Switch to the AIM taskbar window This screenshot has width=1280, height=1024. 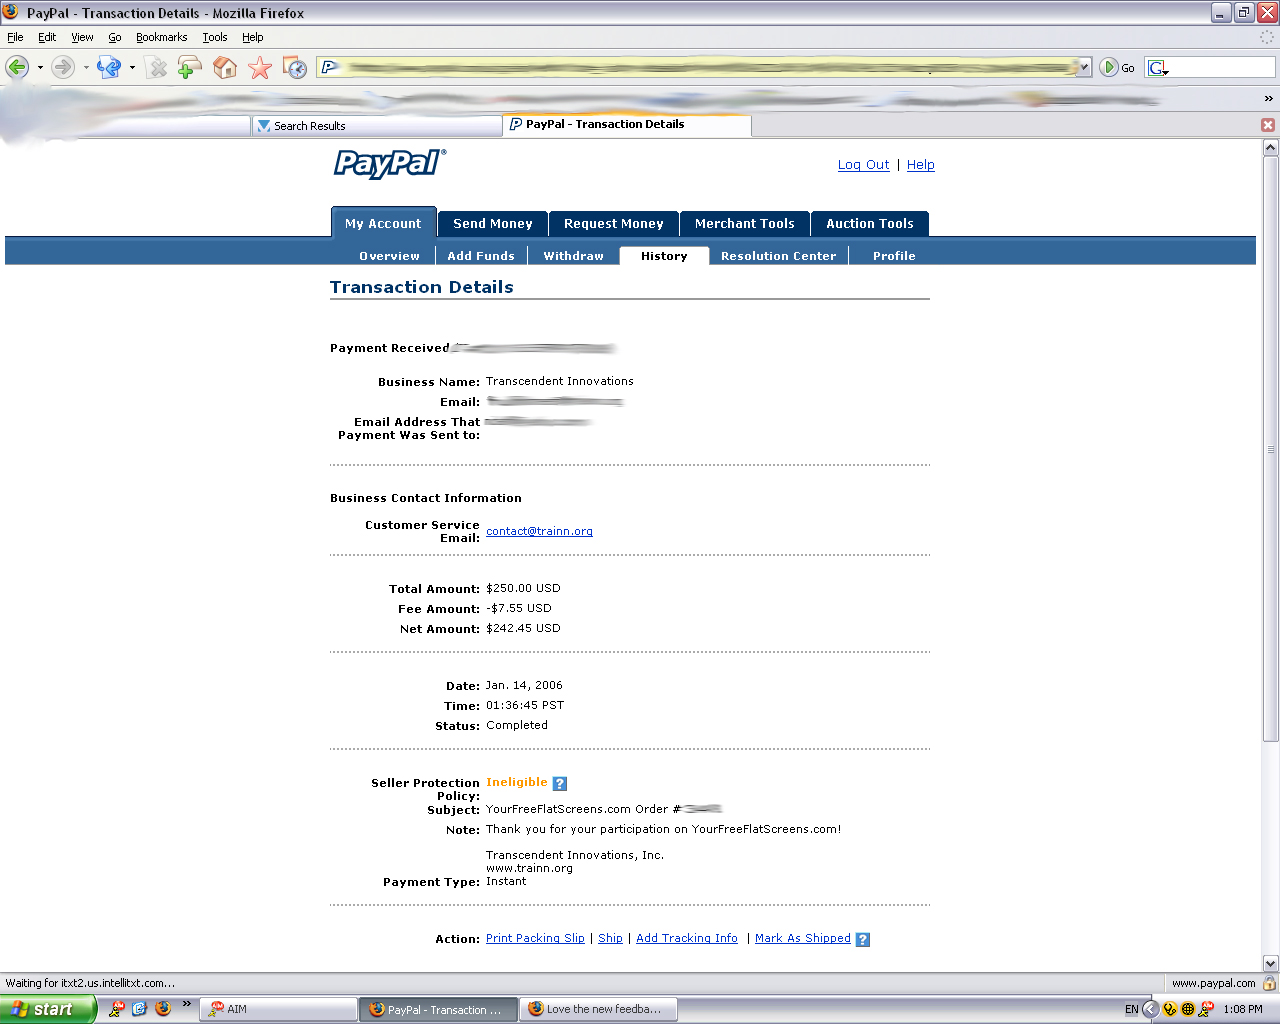pyautogui.click(x=279, y=1009)
